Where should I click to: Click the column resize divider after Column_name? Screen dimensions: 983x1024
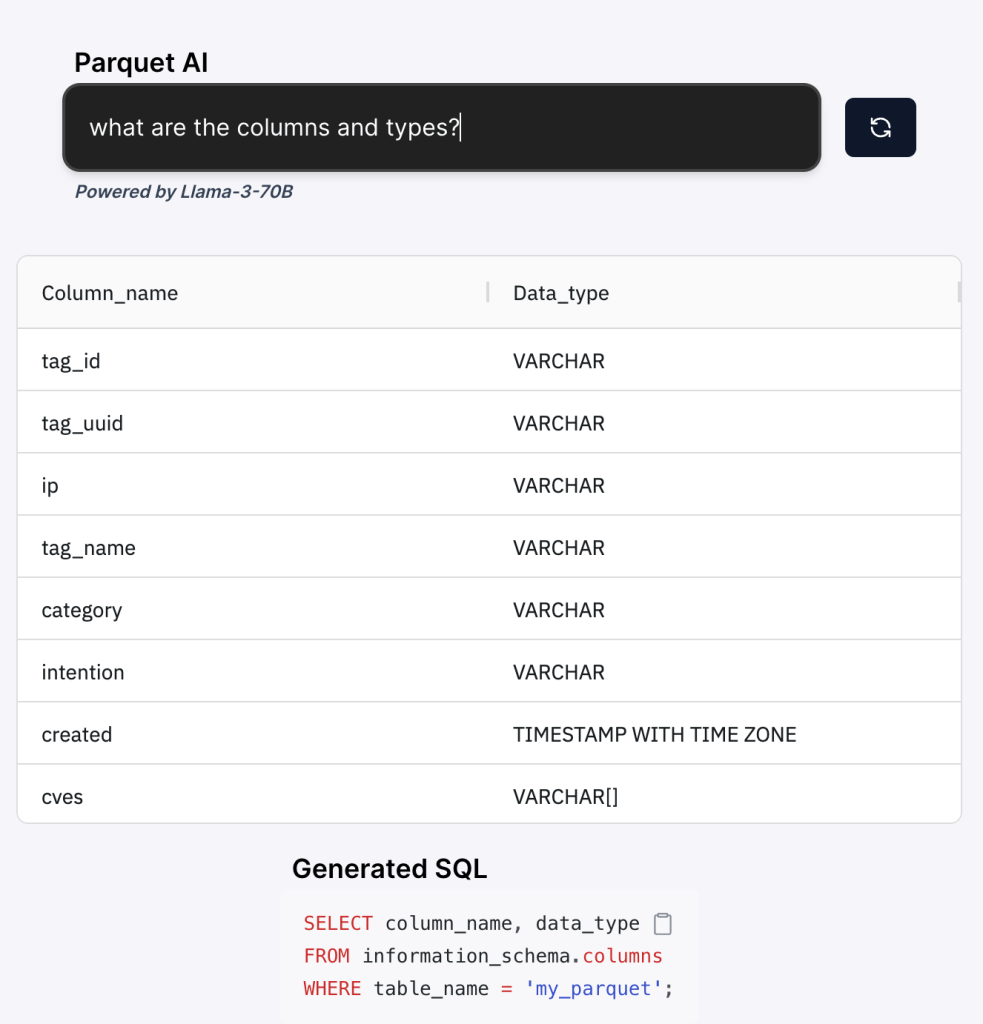pyautogui.click(x=488, y=293)
